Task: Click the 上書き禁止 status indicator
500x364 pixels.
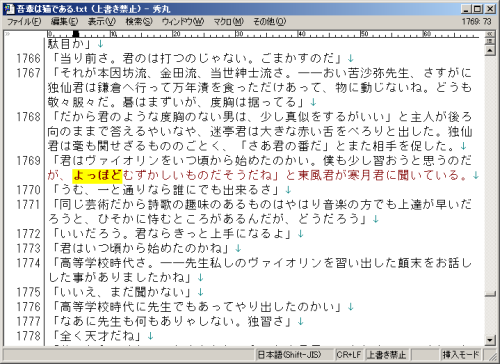Action: click(386, 354)
